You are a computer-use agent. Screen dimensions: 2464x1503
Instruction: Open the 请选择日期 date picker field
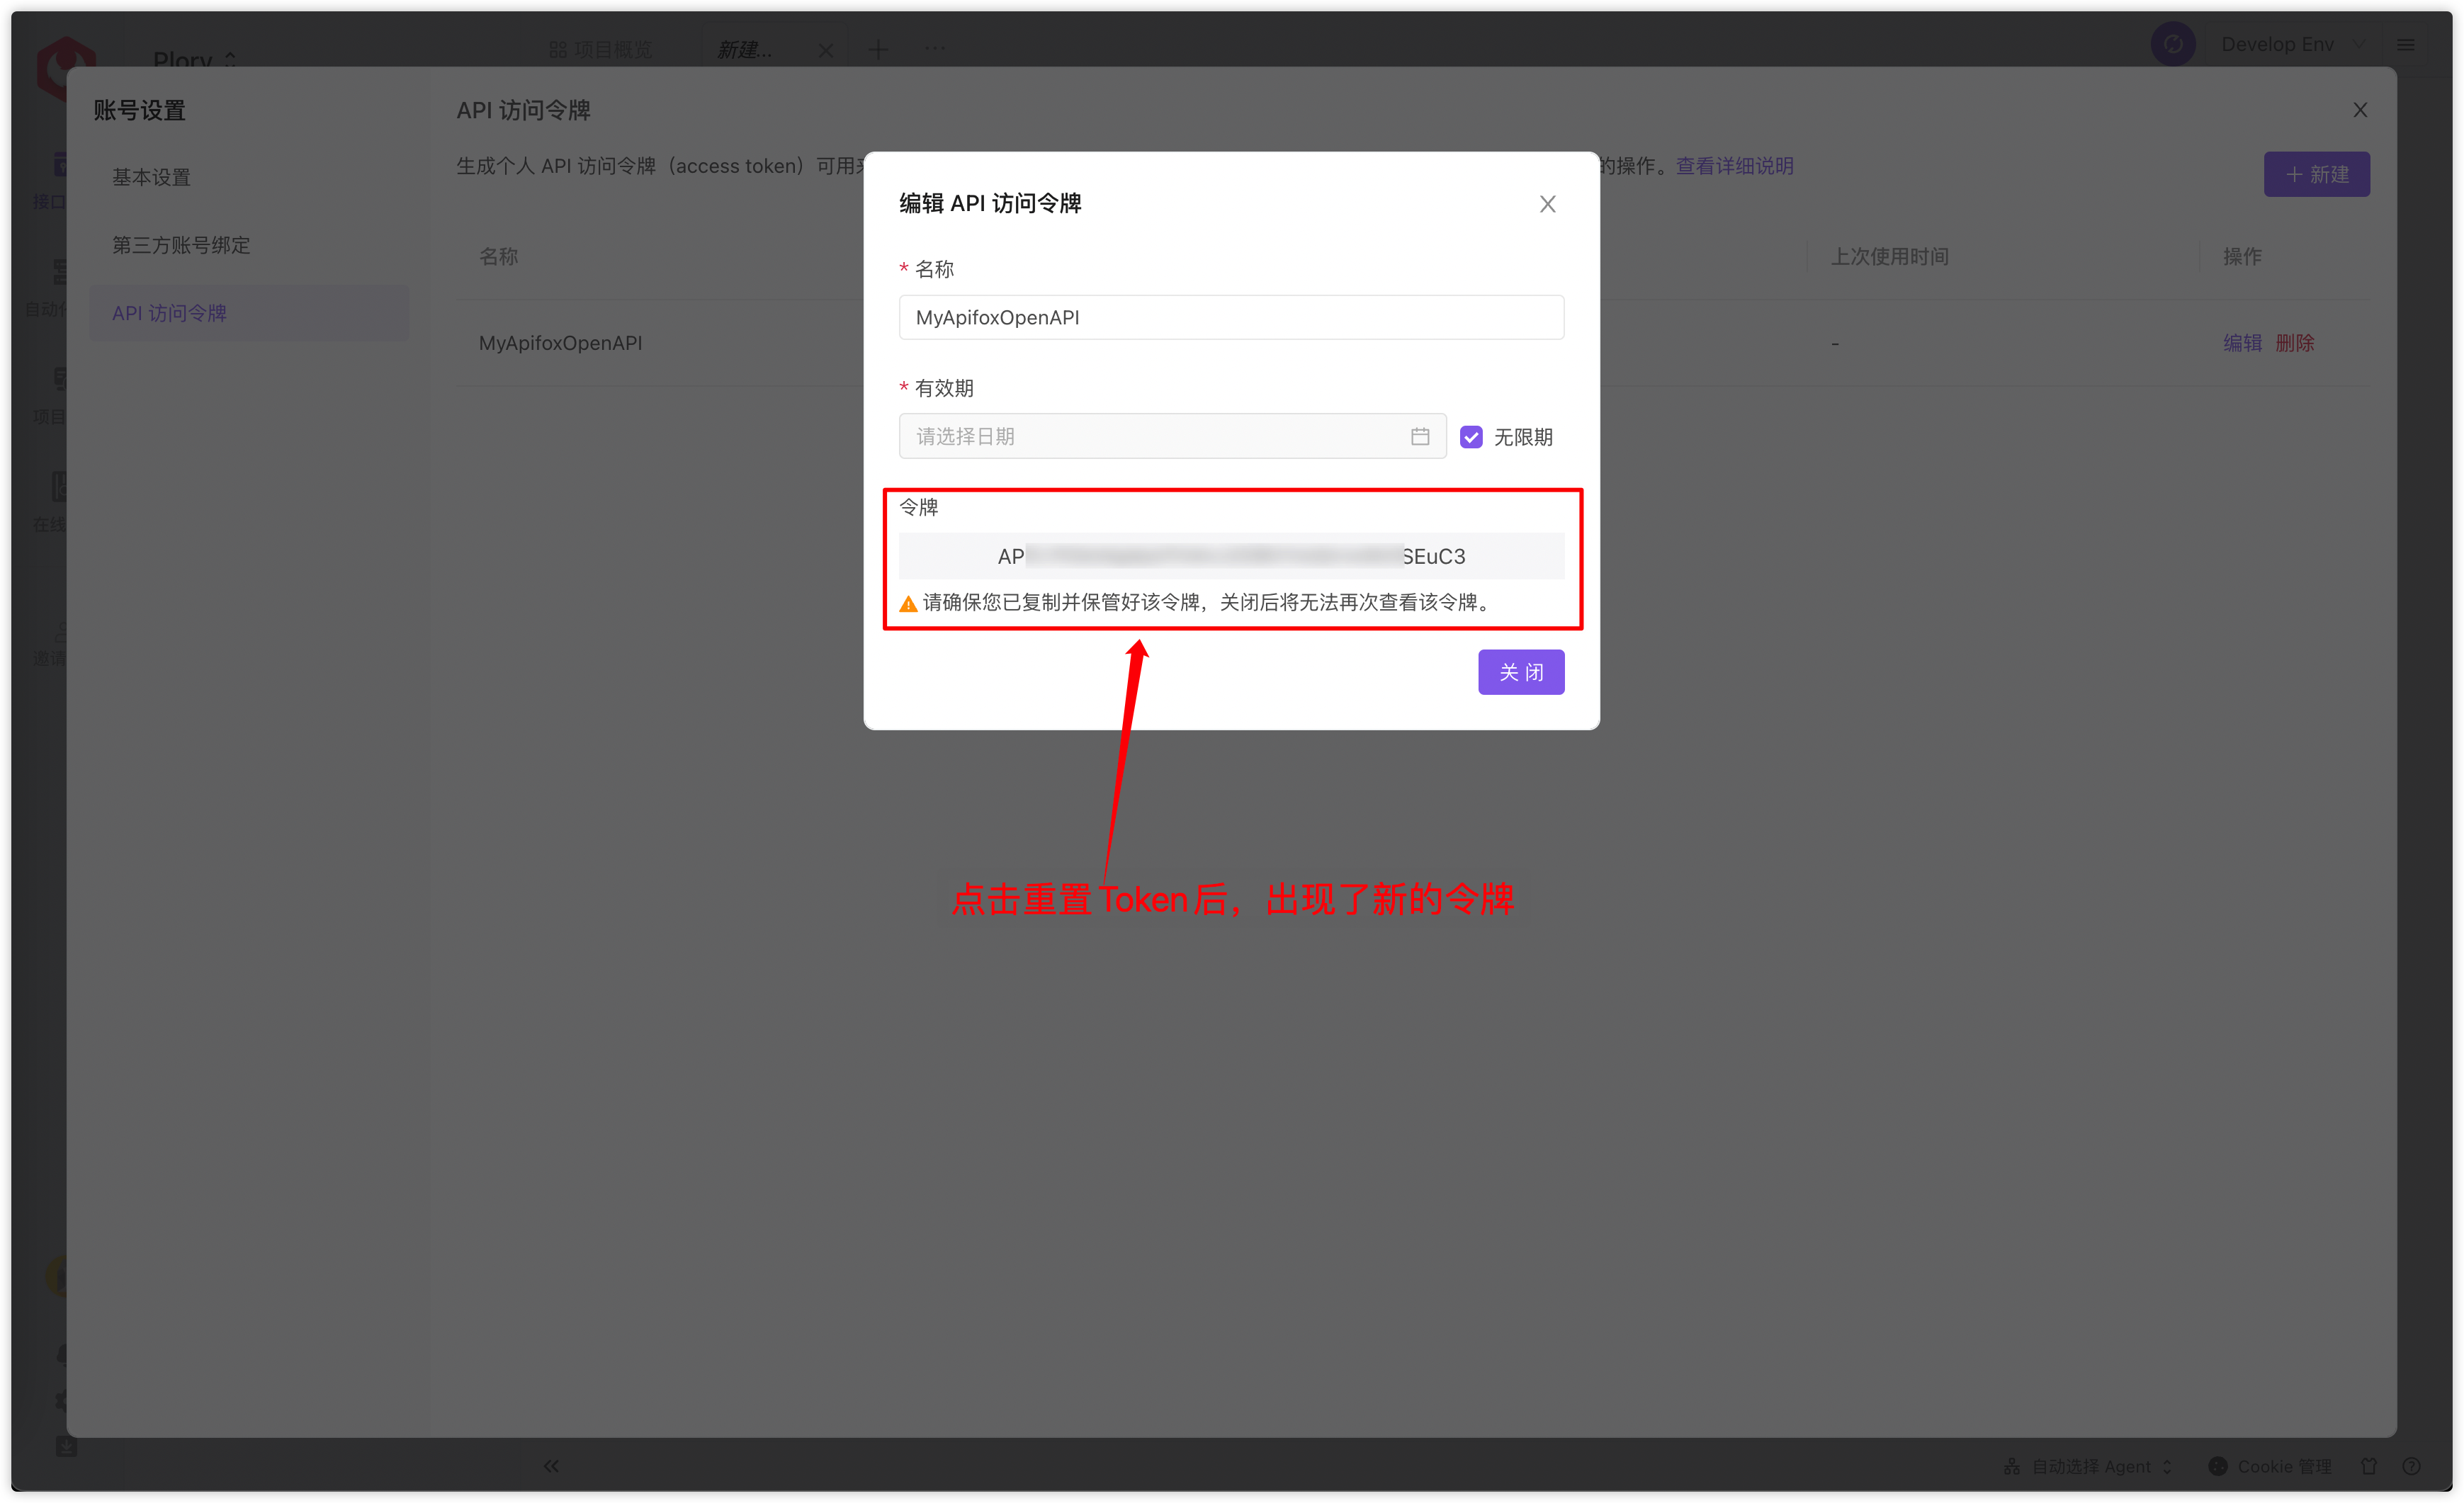coord(1172,437)
